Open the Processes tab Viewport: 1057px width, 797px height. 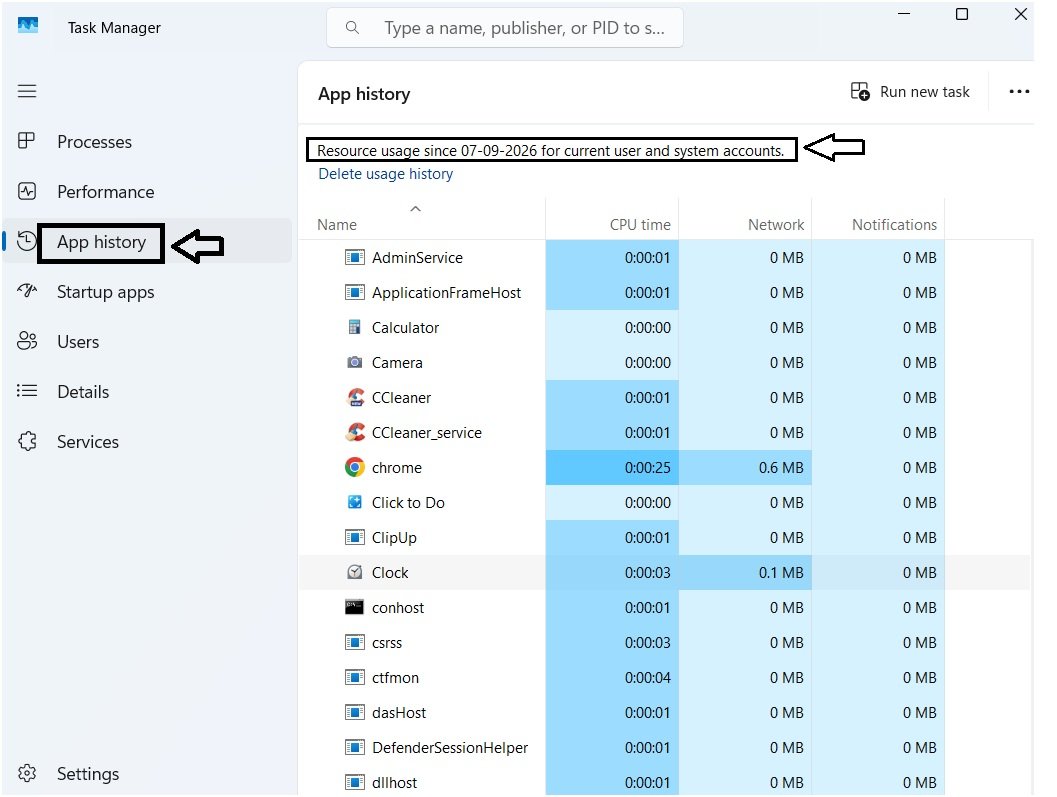point(94,142)
